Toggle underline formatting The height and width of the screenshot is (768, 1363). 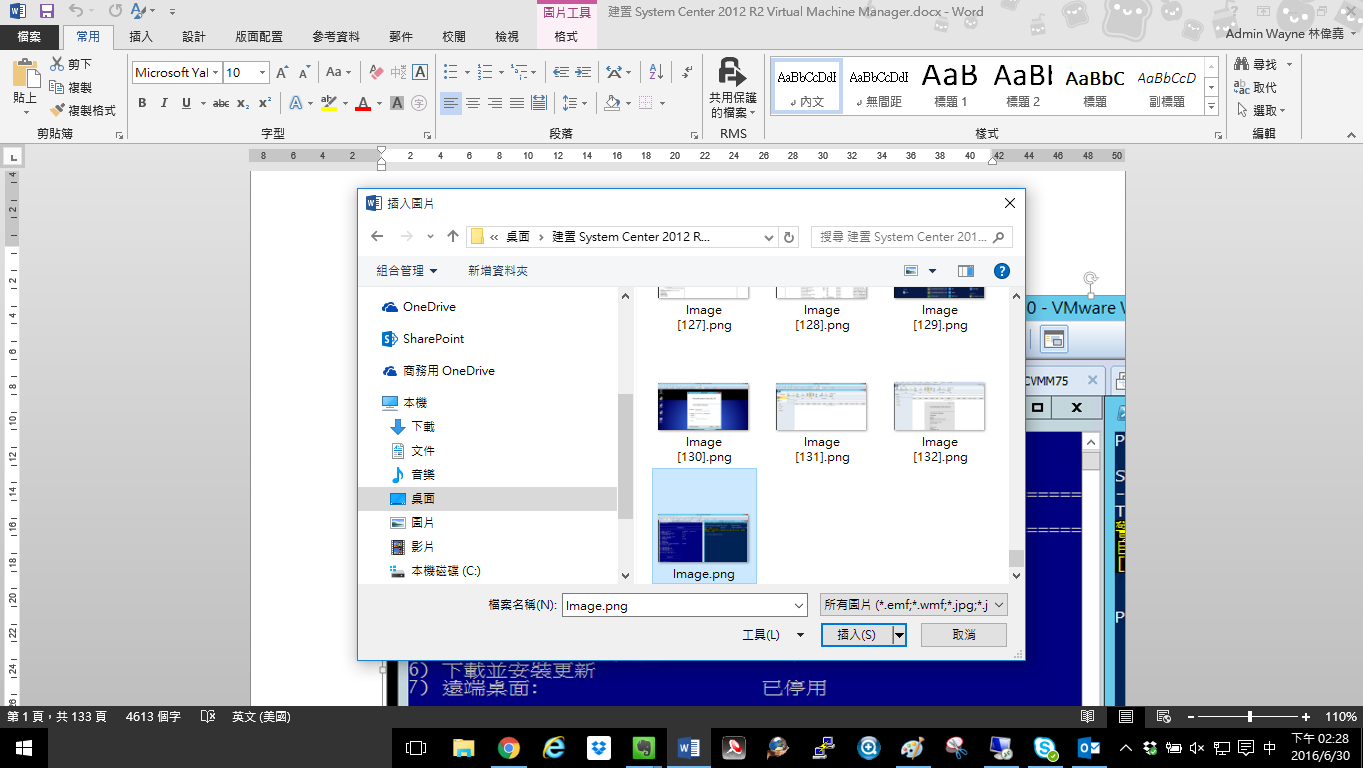186,103
